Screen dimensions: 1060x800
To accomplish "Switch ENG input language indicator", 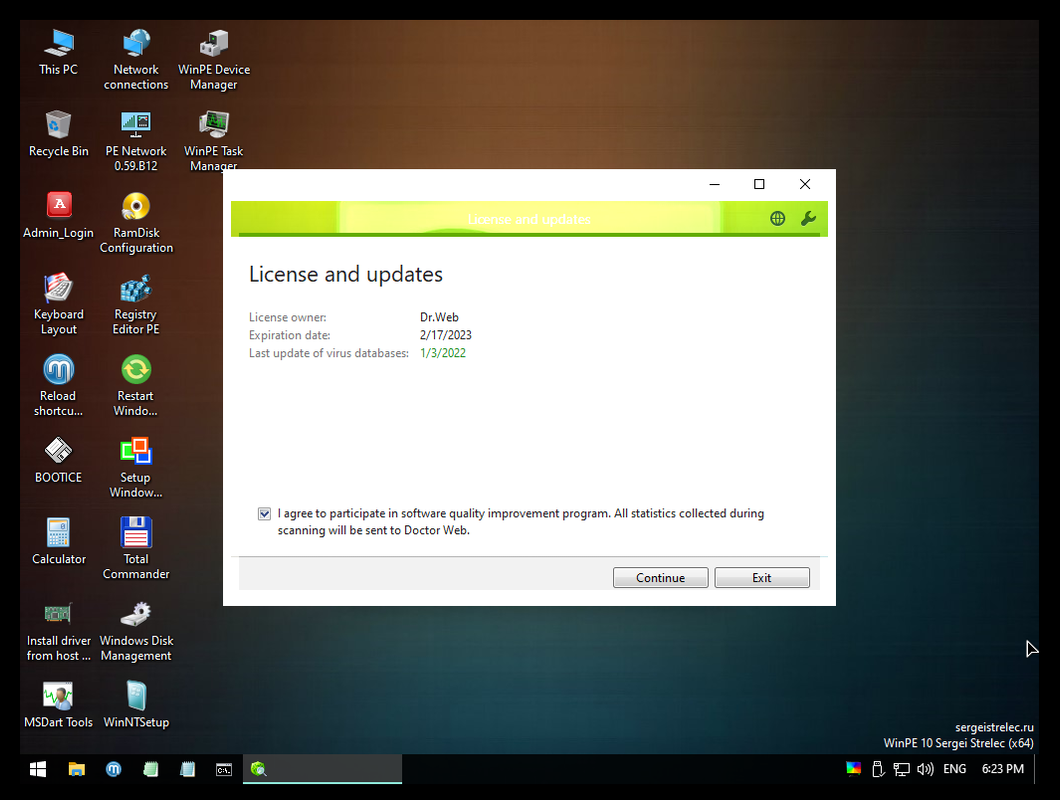I will tap(955, 769).
